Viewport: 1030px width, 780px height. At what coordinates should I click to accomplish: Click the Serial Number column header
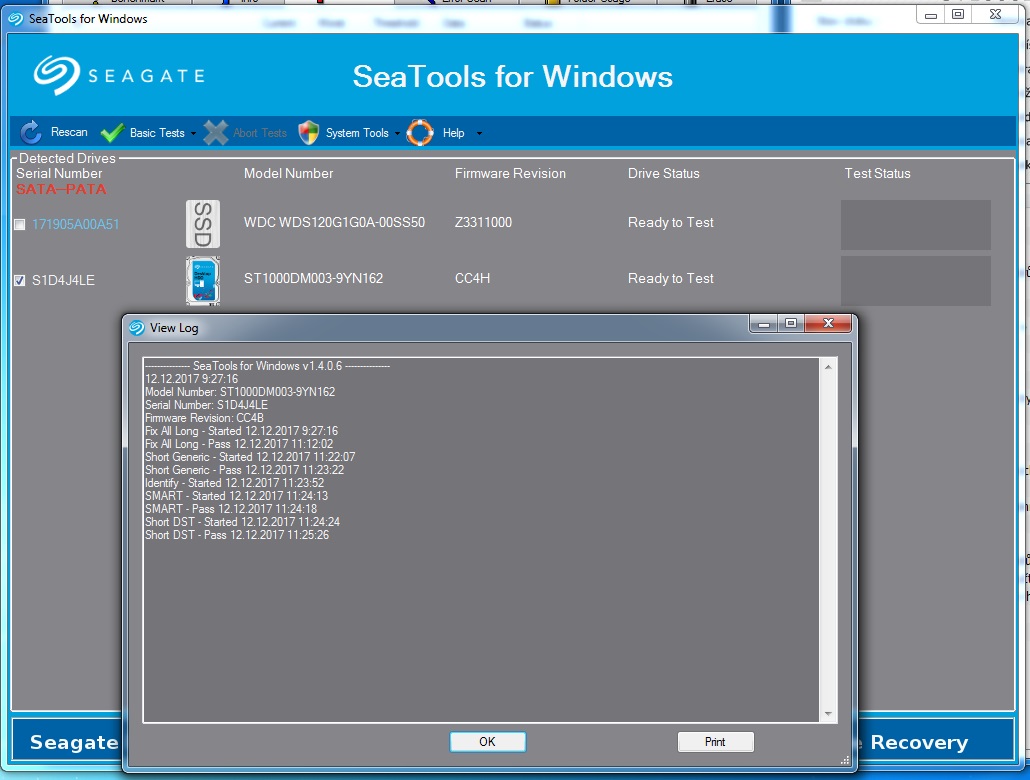point(59,173)
